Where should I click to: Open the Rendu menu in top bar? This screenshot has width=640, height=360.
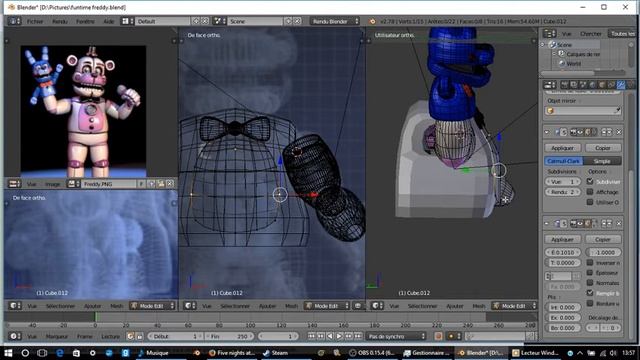pos(60,21)
